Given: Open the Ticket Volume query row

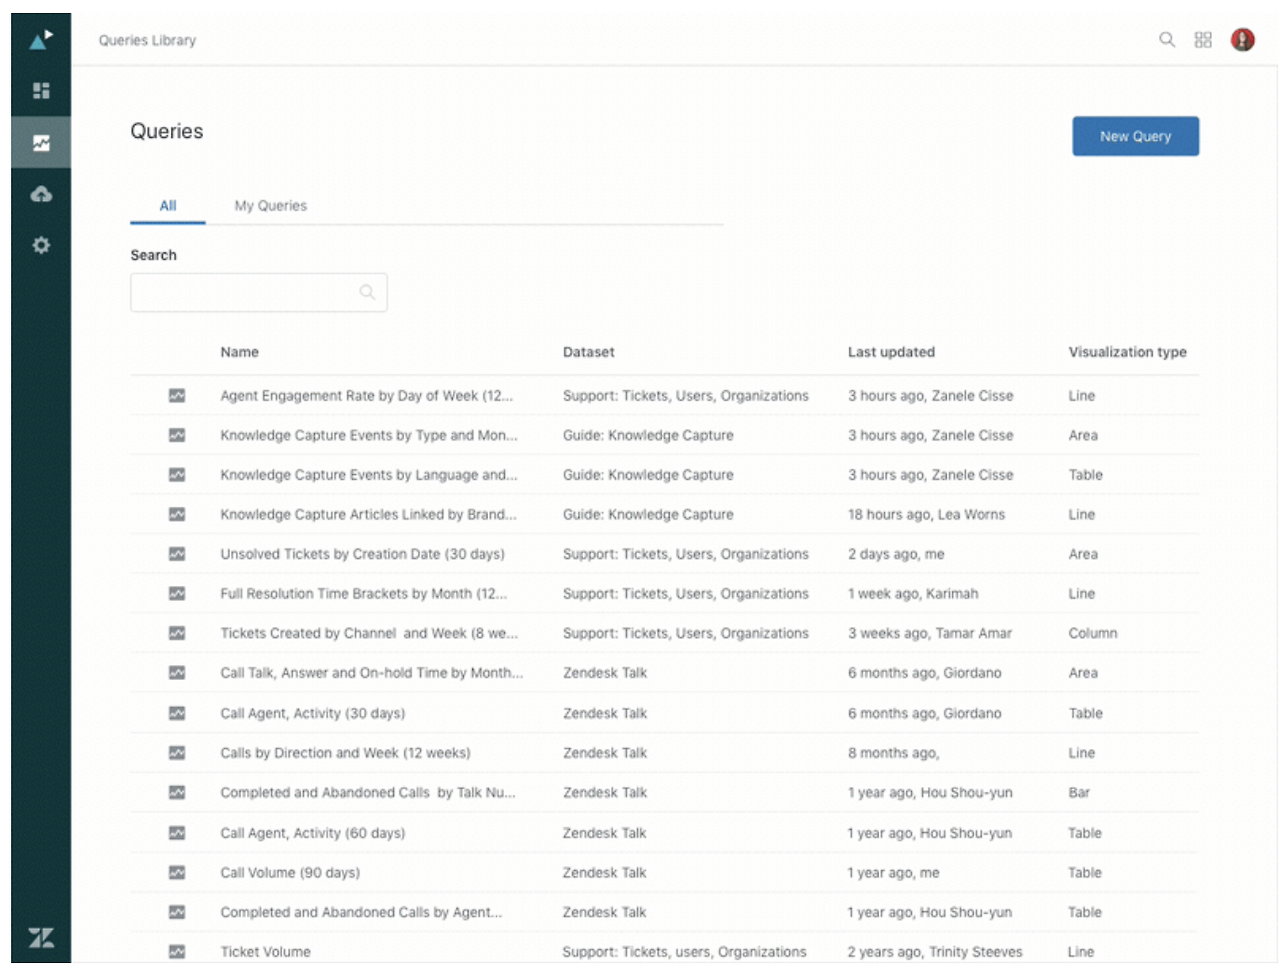Looking at the screenshot, I should [665, 952].
